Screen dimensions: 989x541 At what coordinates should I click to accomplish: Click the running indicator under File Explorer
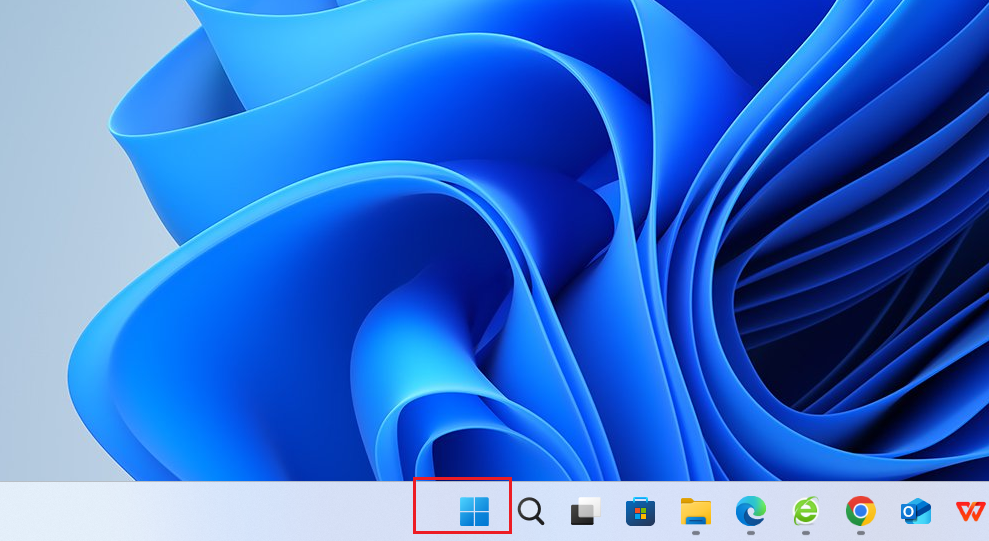tap(695, 533)
